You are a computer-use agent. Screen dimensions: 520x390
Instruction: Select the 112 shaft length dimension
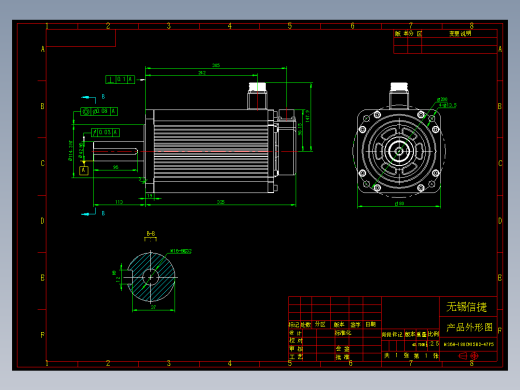click(119, 202)
